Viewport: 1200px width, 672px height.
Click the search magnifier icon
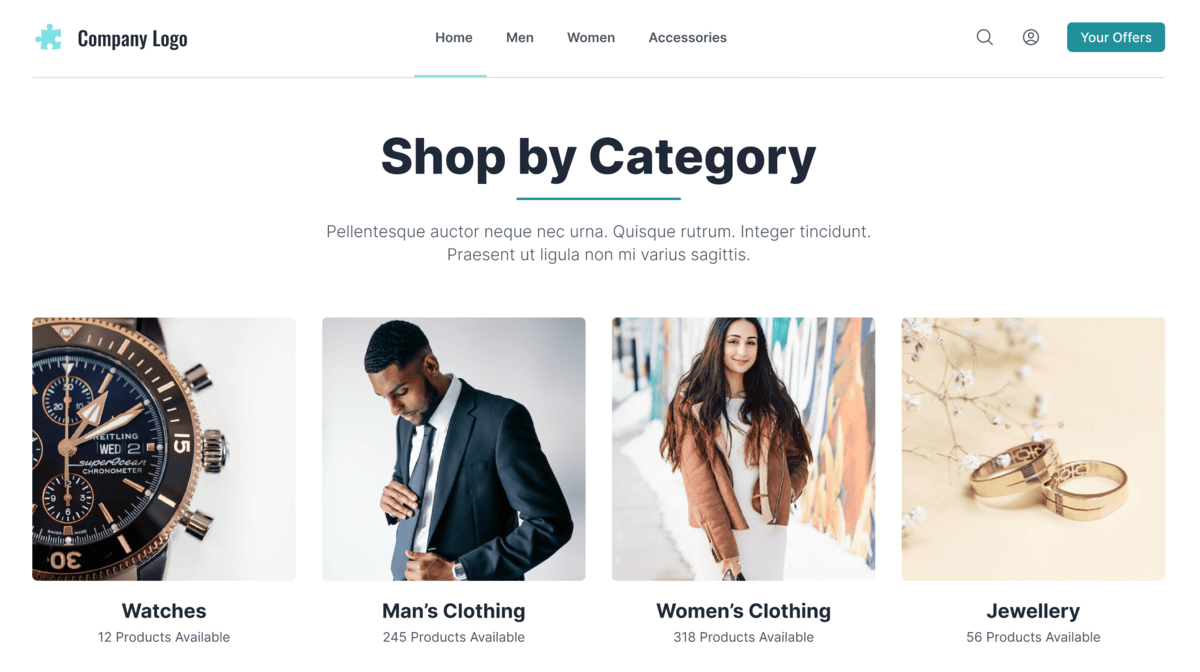coord(984,37)
